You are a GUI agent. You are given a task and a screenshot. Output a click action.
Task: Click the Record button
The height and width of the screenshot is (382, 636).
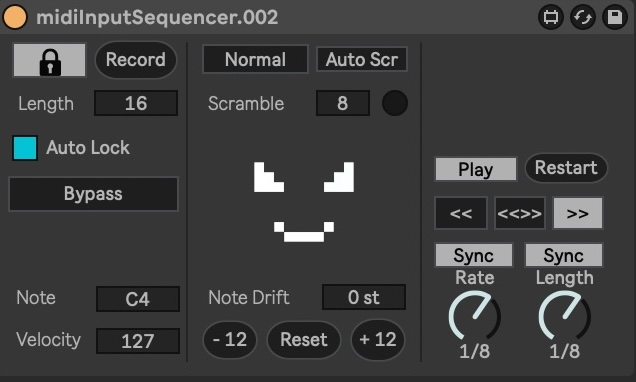[x=136, y=60]
